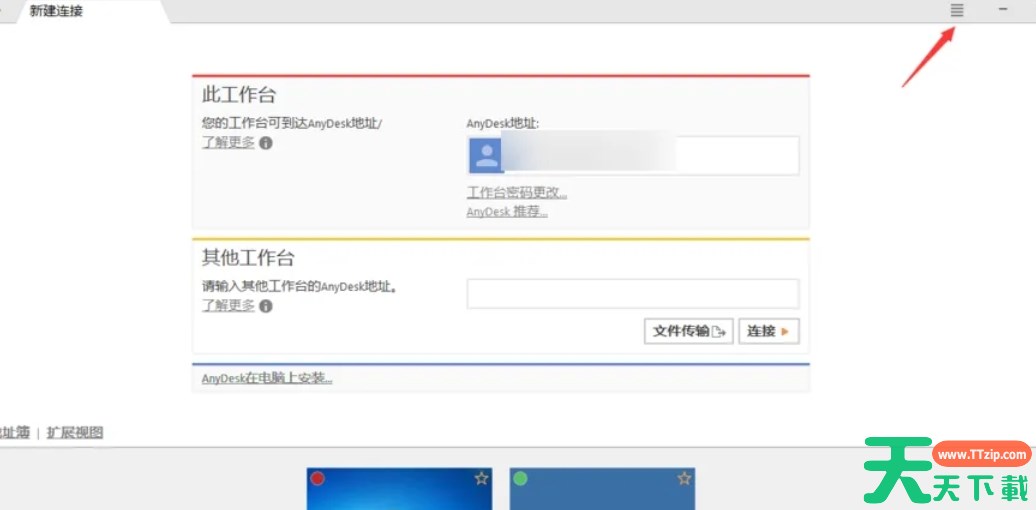Click the green status dot on second thumbnail
Screen dimensions: 1036x510
pos(520,479)
